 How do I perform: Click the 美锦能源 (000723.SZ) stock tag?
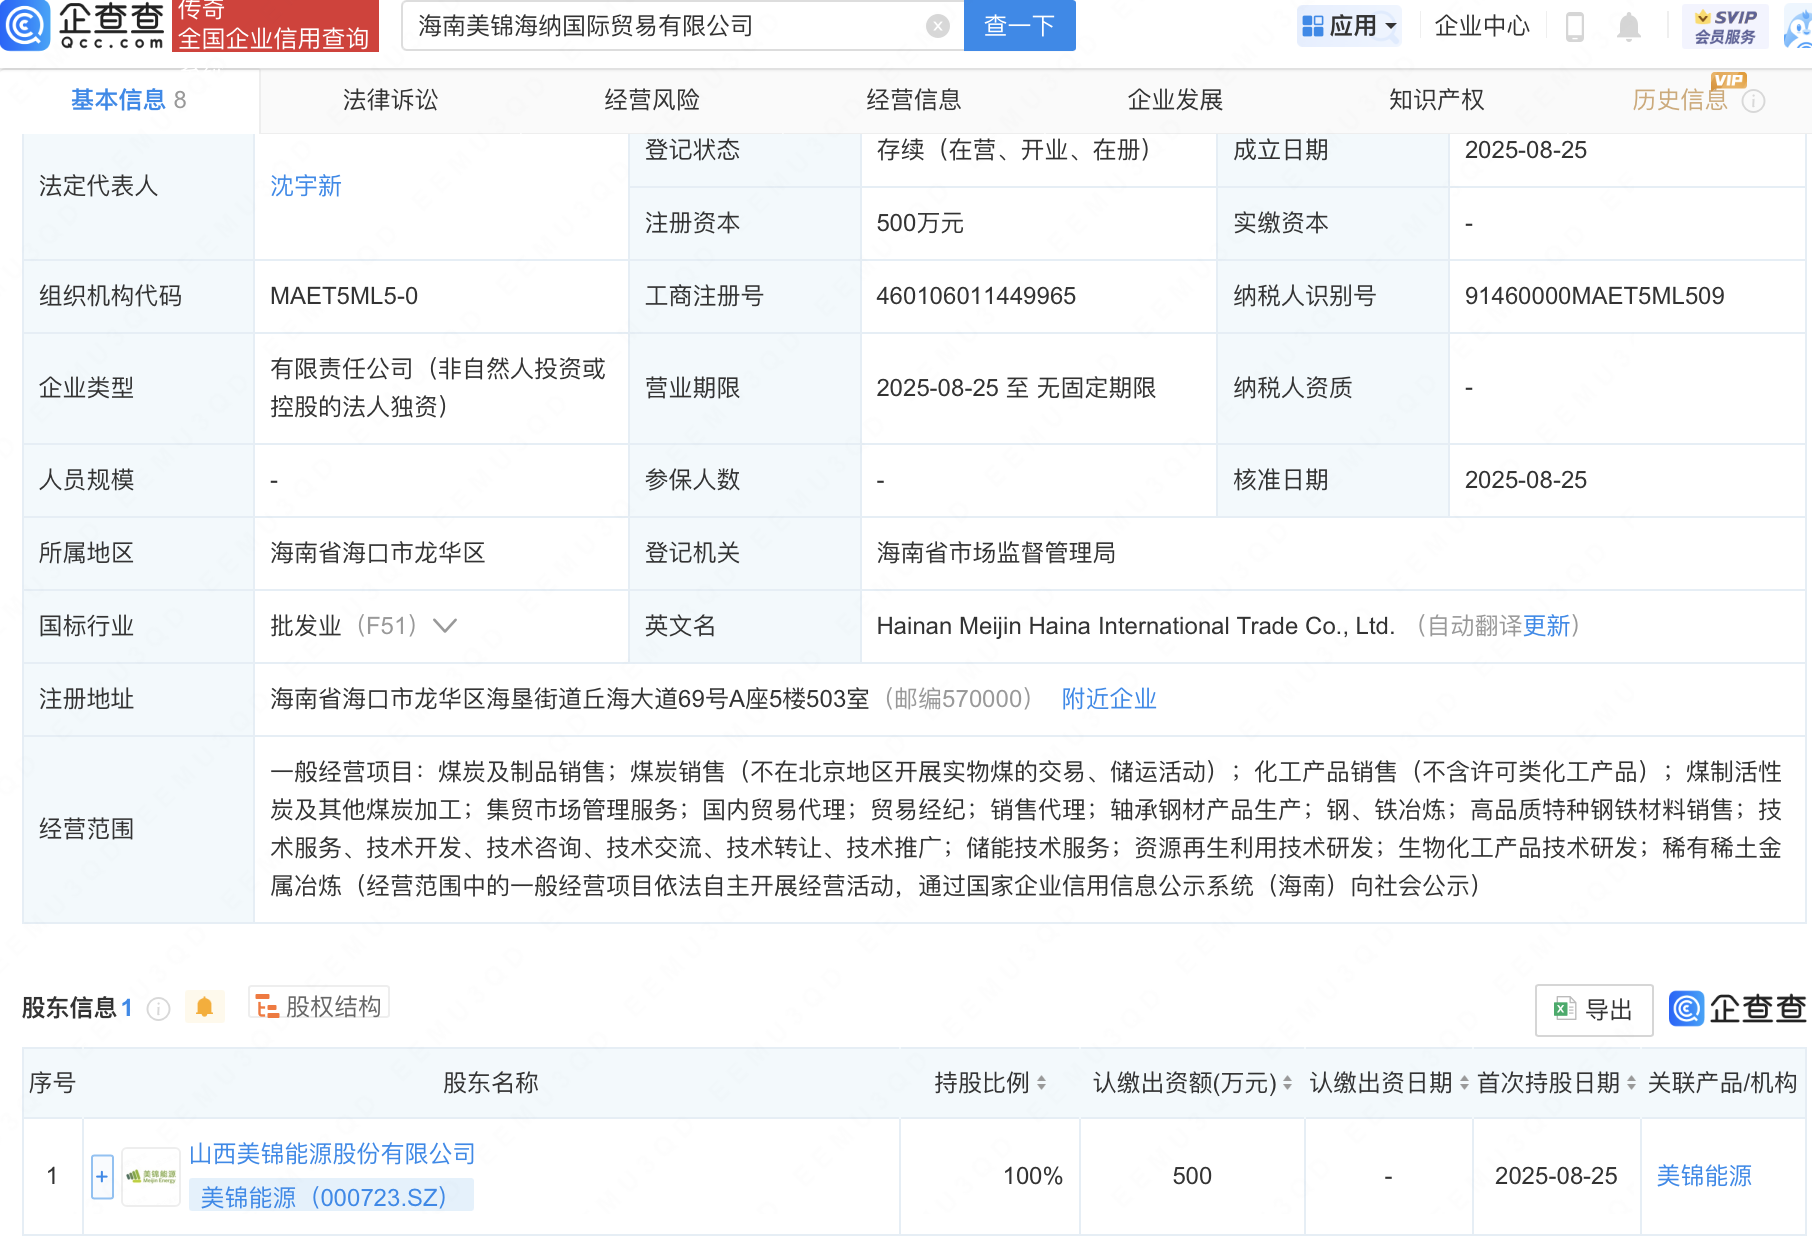331,1197
